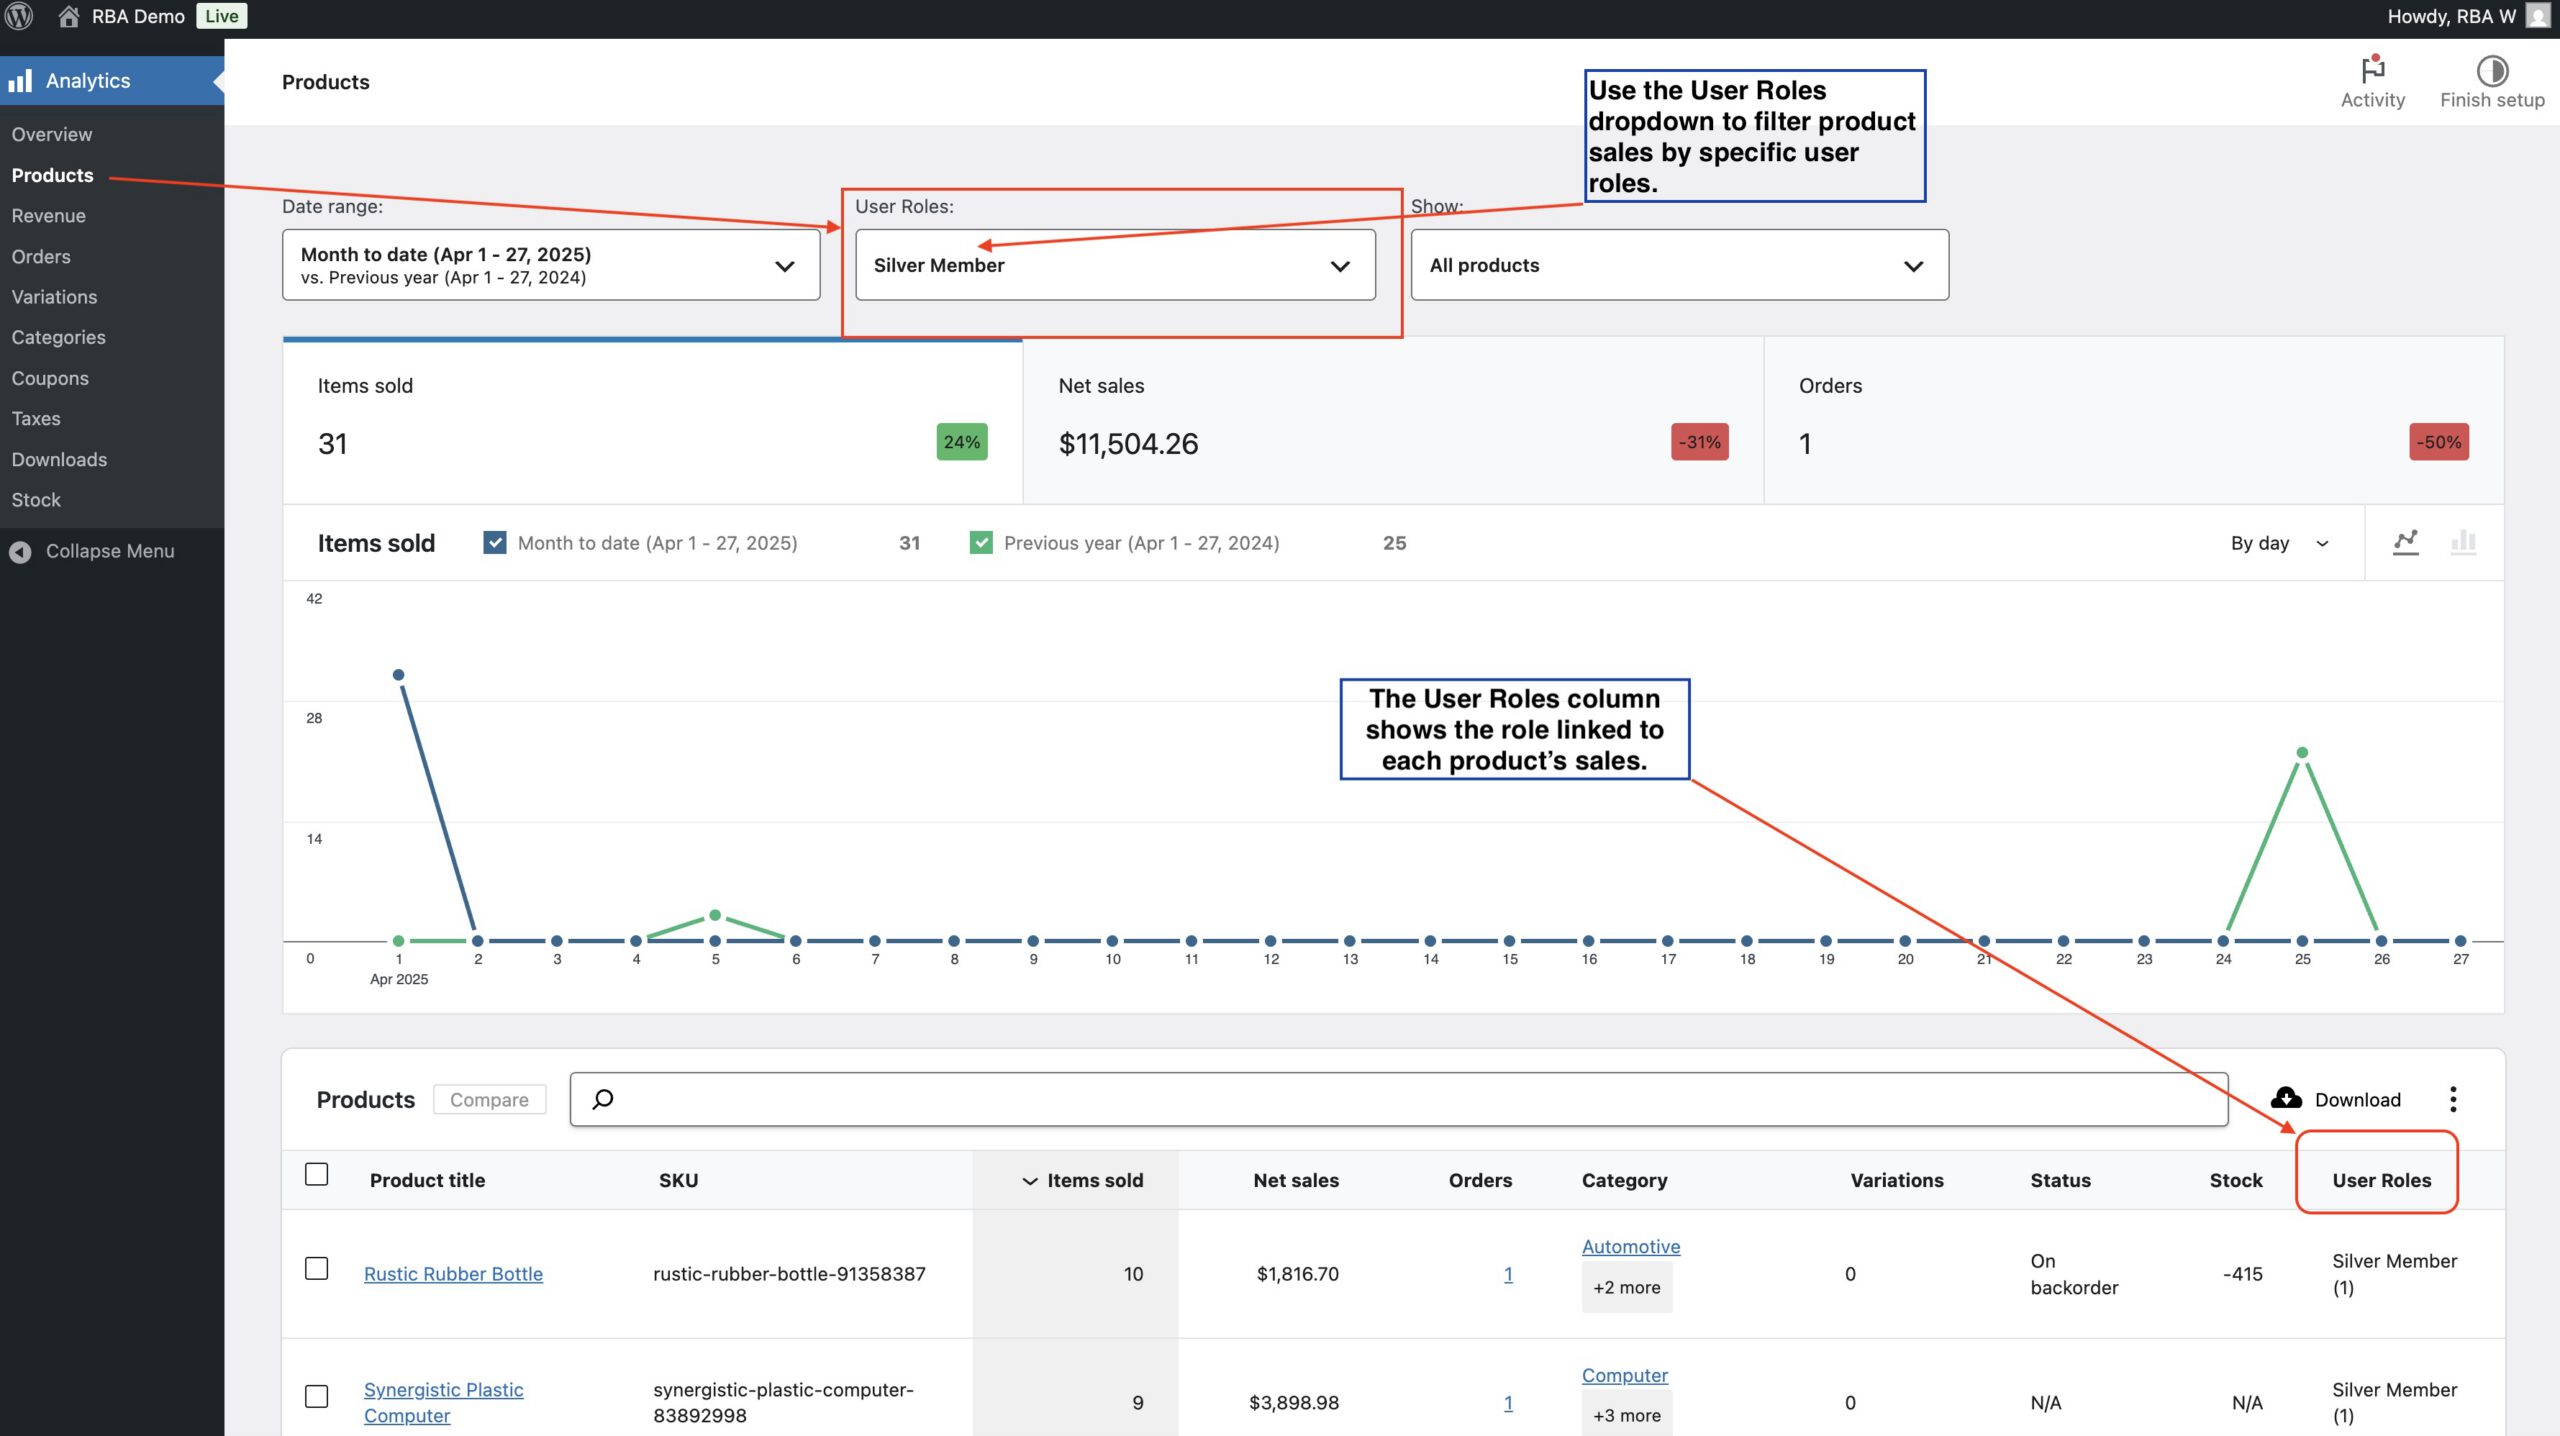This screenshot has height=1436, width=2560.
Task: Uncheck the Month to date legend checkbox
Action: click(x=494, y=543)
